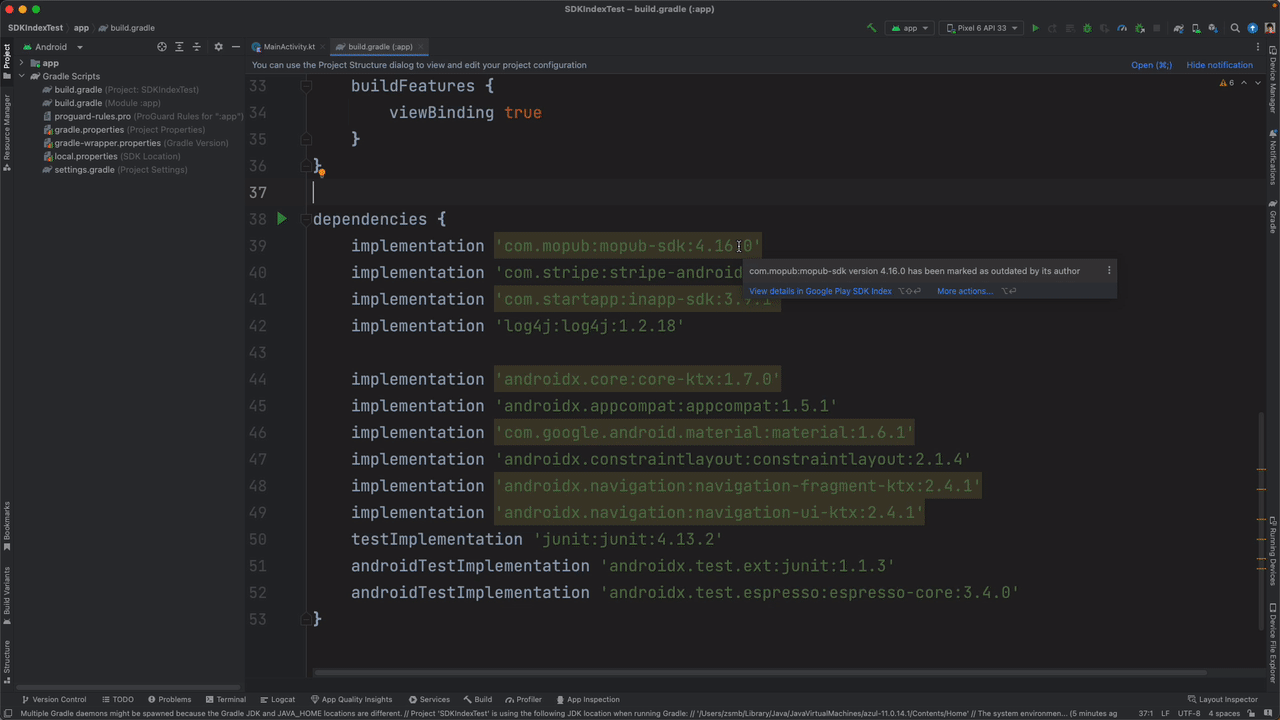Click the blue IDE update icon
This screenshot has height=720, width=1280.
1253,28
